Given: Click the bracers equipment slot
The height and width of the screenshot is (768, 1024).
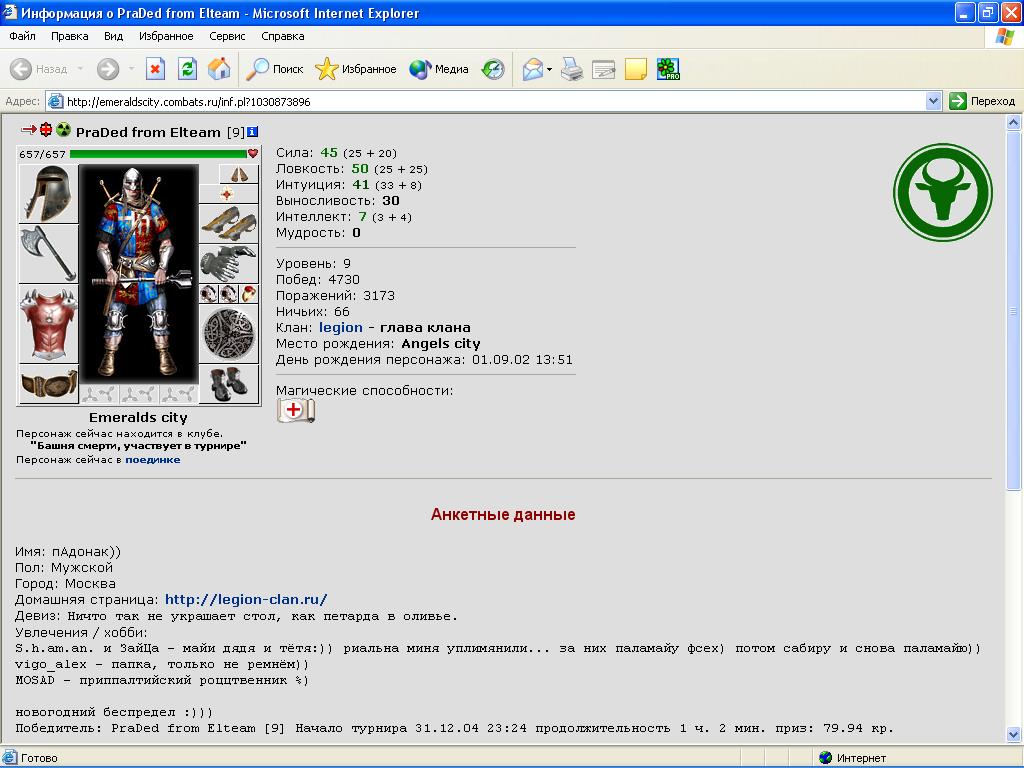Looking at the screenshot, I should (229, 223).
